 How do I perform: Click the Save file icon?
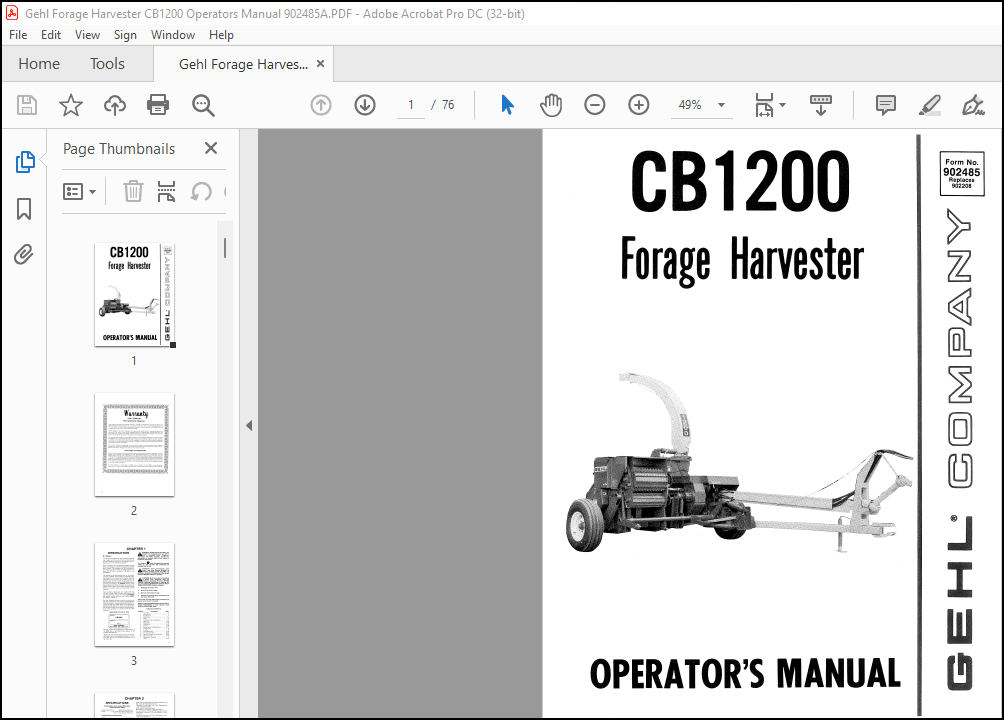pyautogui.click(x=27, y=105)
